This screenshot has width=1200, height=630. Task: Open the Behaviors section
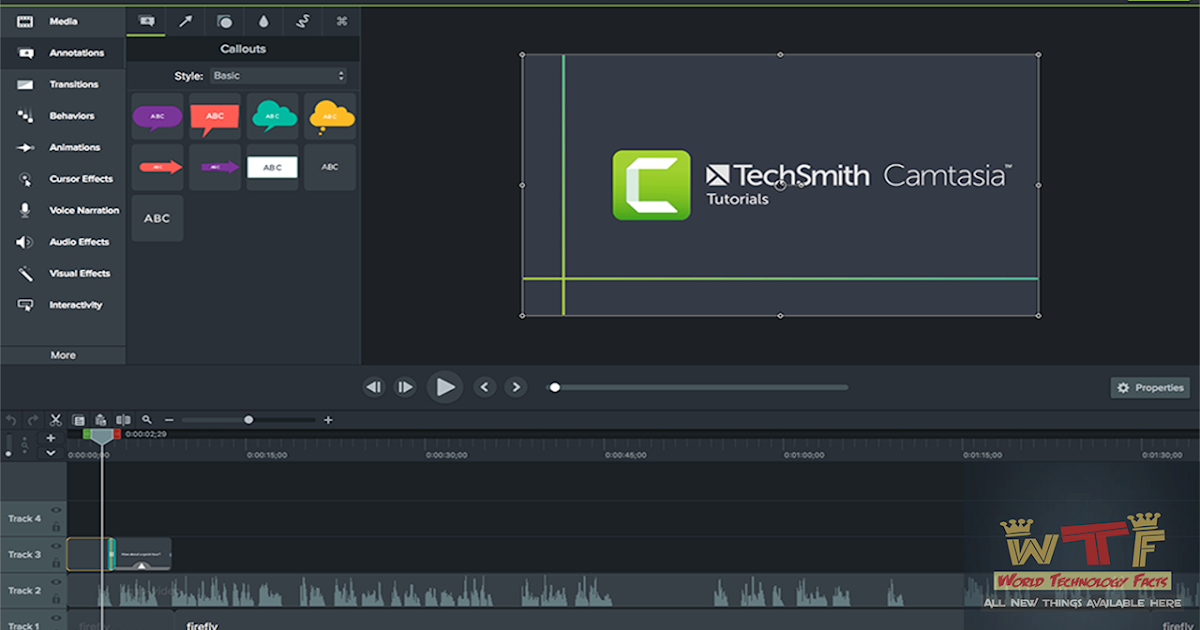tap(62, 116)
